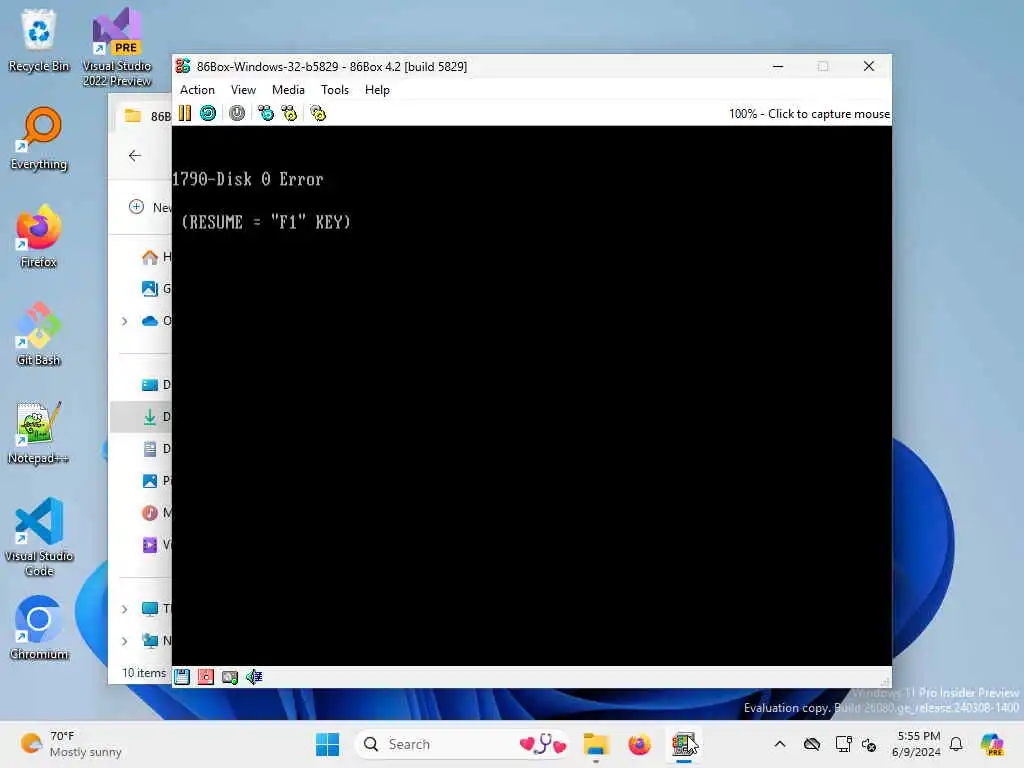Select the OneDrive cloud icon in sidebar
Image resolution: width=1024 pixels, height=768 pixels.
pos(150,321)
